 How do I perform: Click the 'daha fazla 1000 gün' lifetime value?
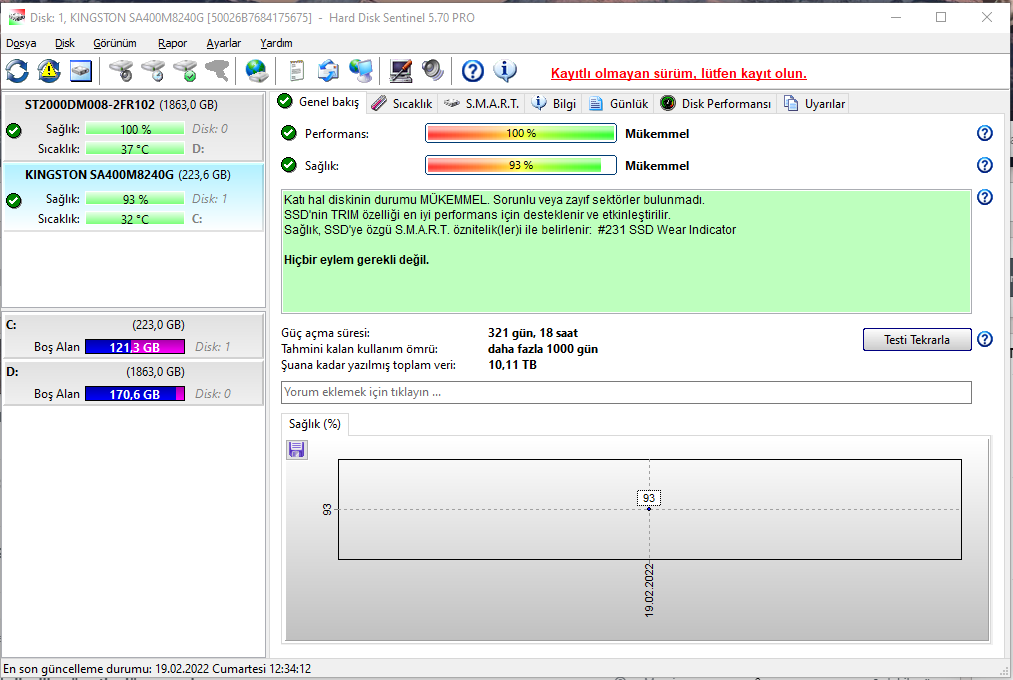[543, 349]
